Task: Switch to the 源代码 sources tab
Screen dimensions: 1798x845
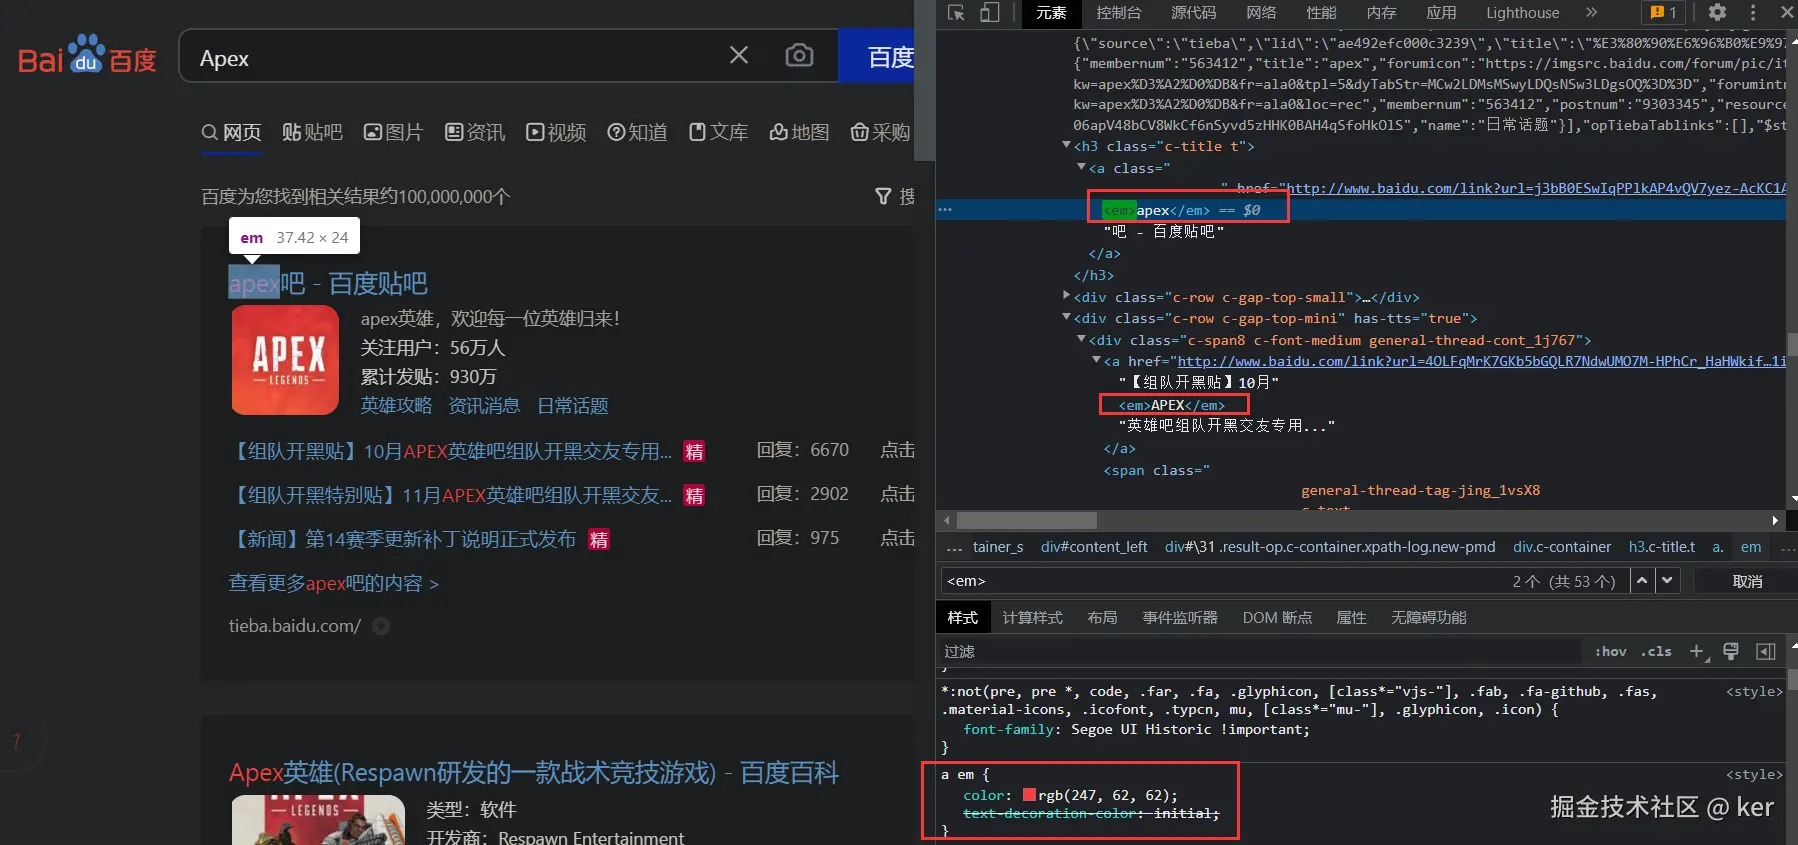Action: point(1194,13)
